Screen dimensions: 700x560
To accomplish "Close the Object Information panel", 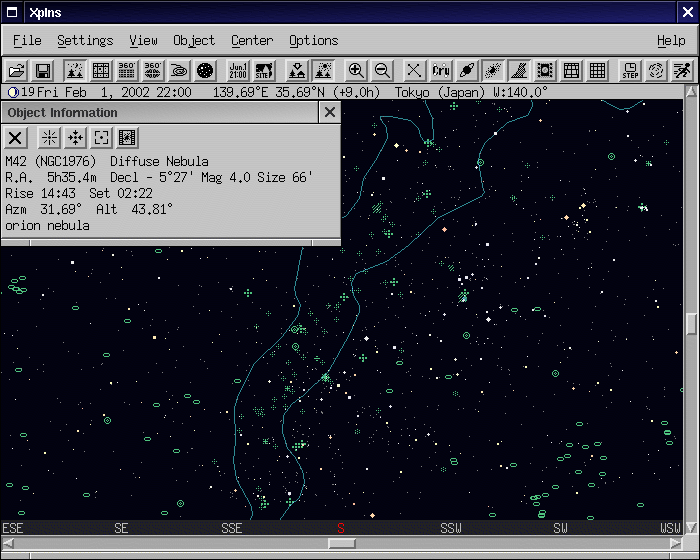I will (x=330, y=113).
